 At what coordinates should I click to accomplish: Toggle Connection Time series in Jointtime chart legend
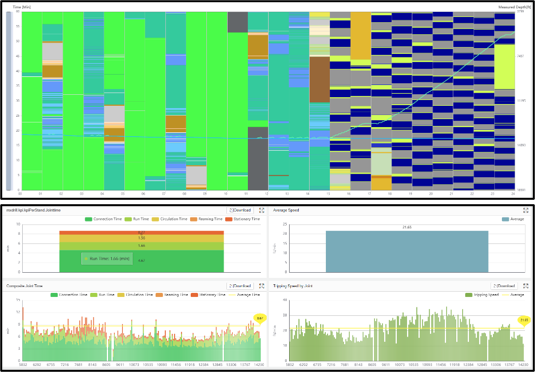104,219
